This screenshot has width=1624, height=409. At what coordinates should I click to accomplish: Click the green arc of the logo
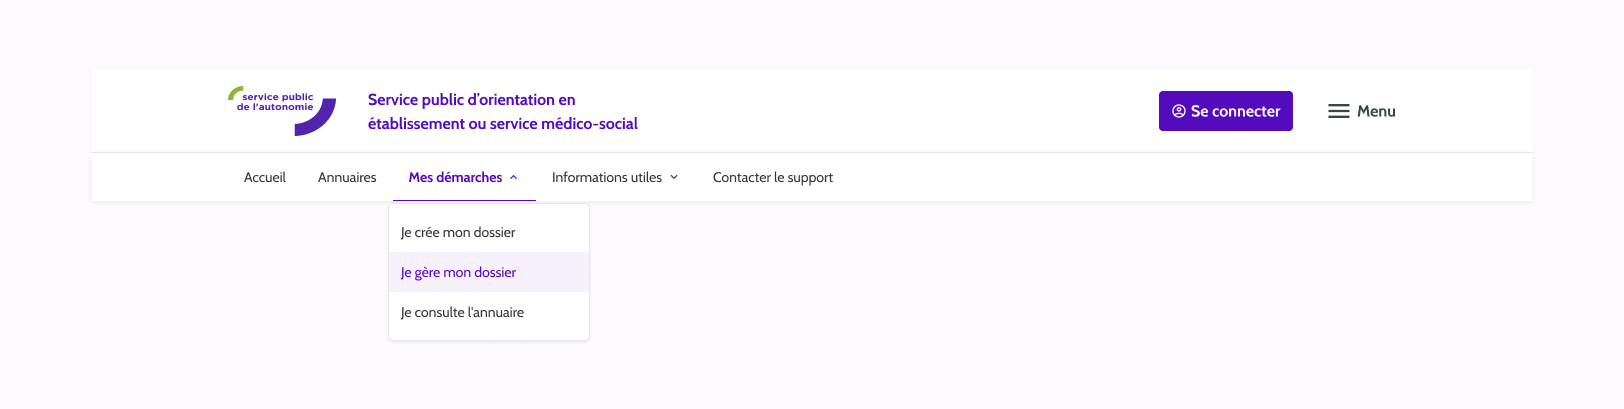[234, 93]
